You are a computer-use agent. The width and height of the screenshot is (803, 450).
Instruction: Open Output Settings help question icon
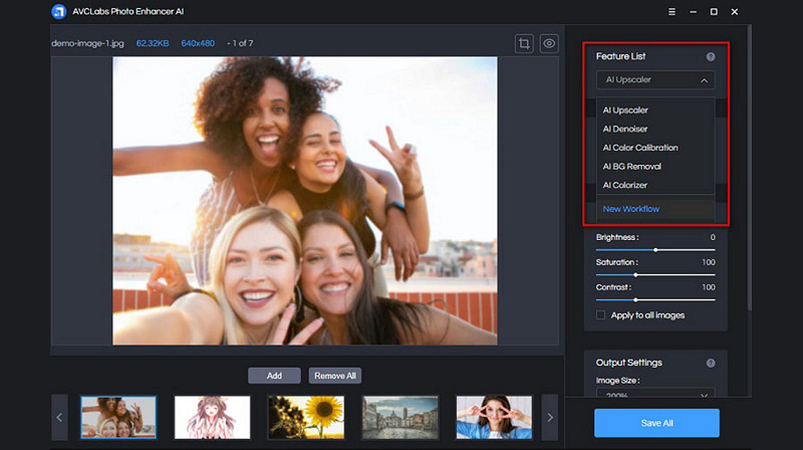(x=710, y=363)
